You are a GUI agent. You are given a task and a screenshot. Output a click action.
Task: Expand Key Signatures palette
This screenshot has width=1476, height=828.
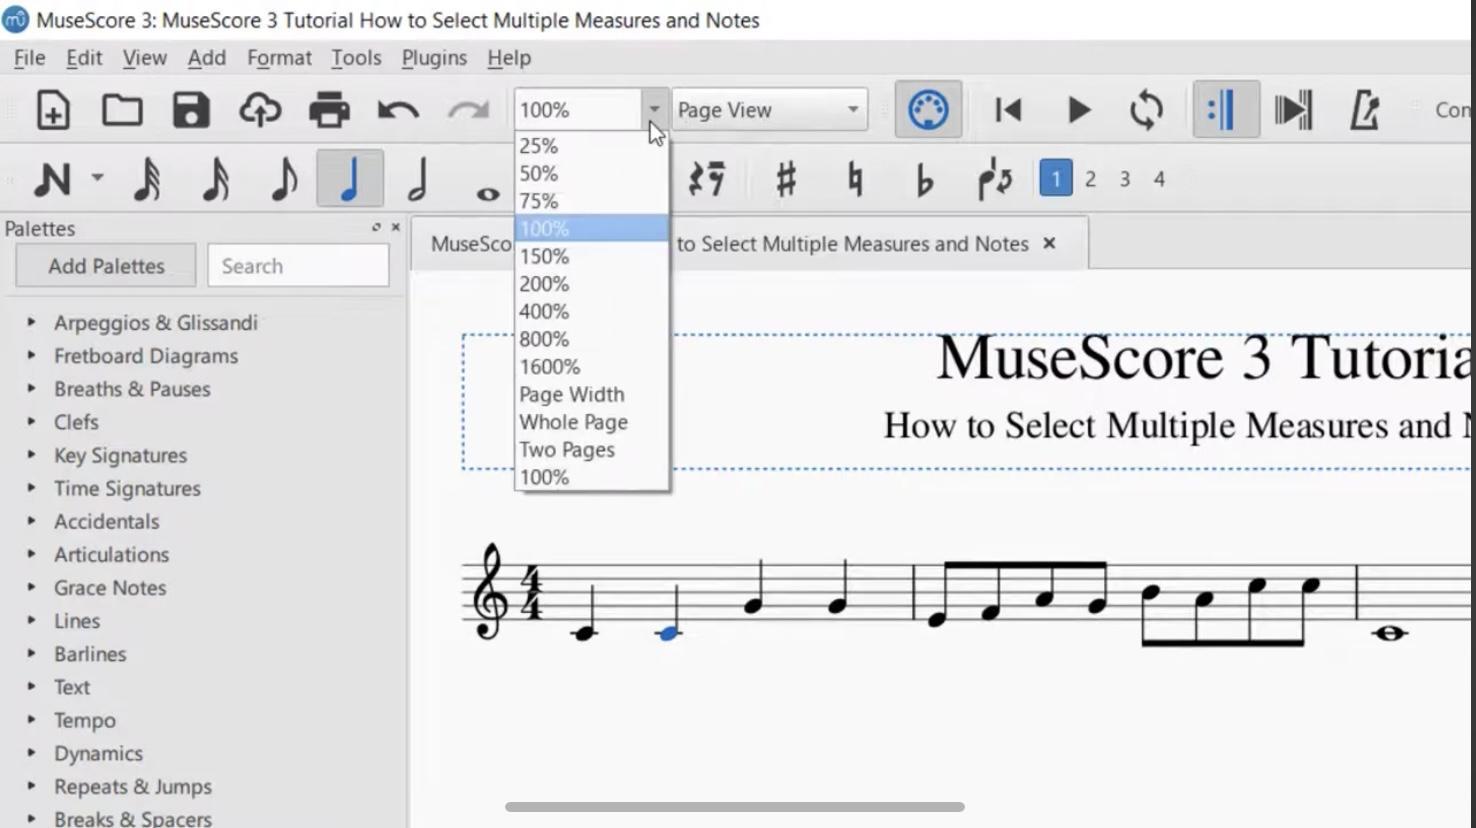[x=31, y=454]
